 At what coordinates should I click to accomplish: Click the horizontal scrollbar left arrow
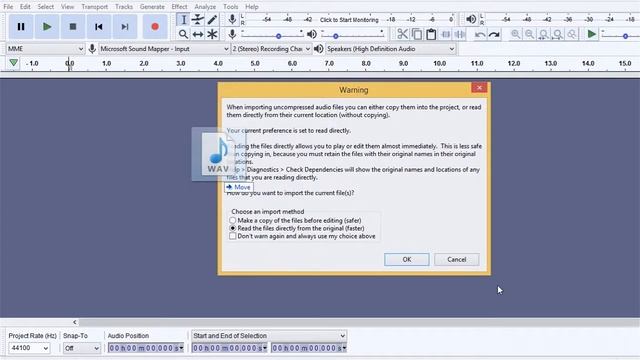point(75,322)
